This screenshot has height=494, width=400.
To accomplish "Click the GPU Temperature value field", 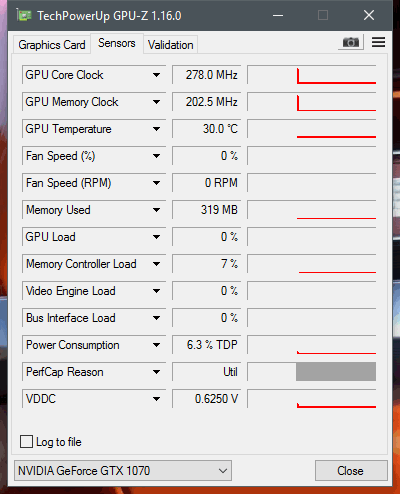I will 207,129.
